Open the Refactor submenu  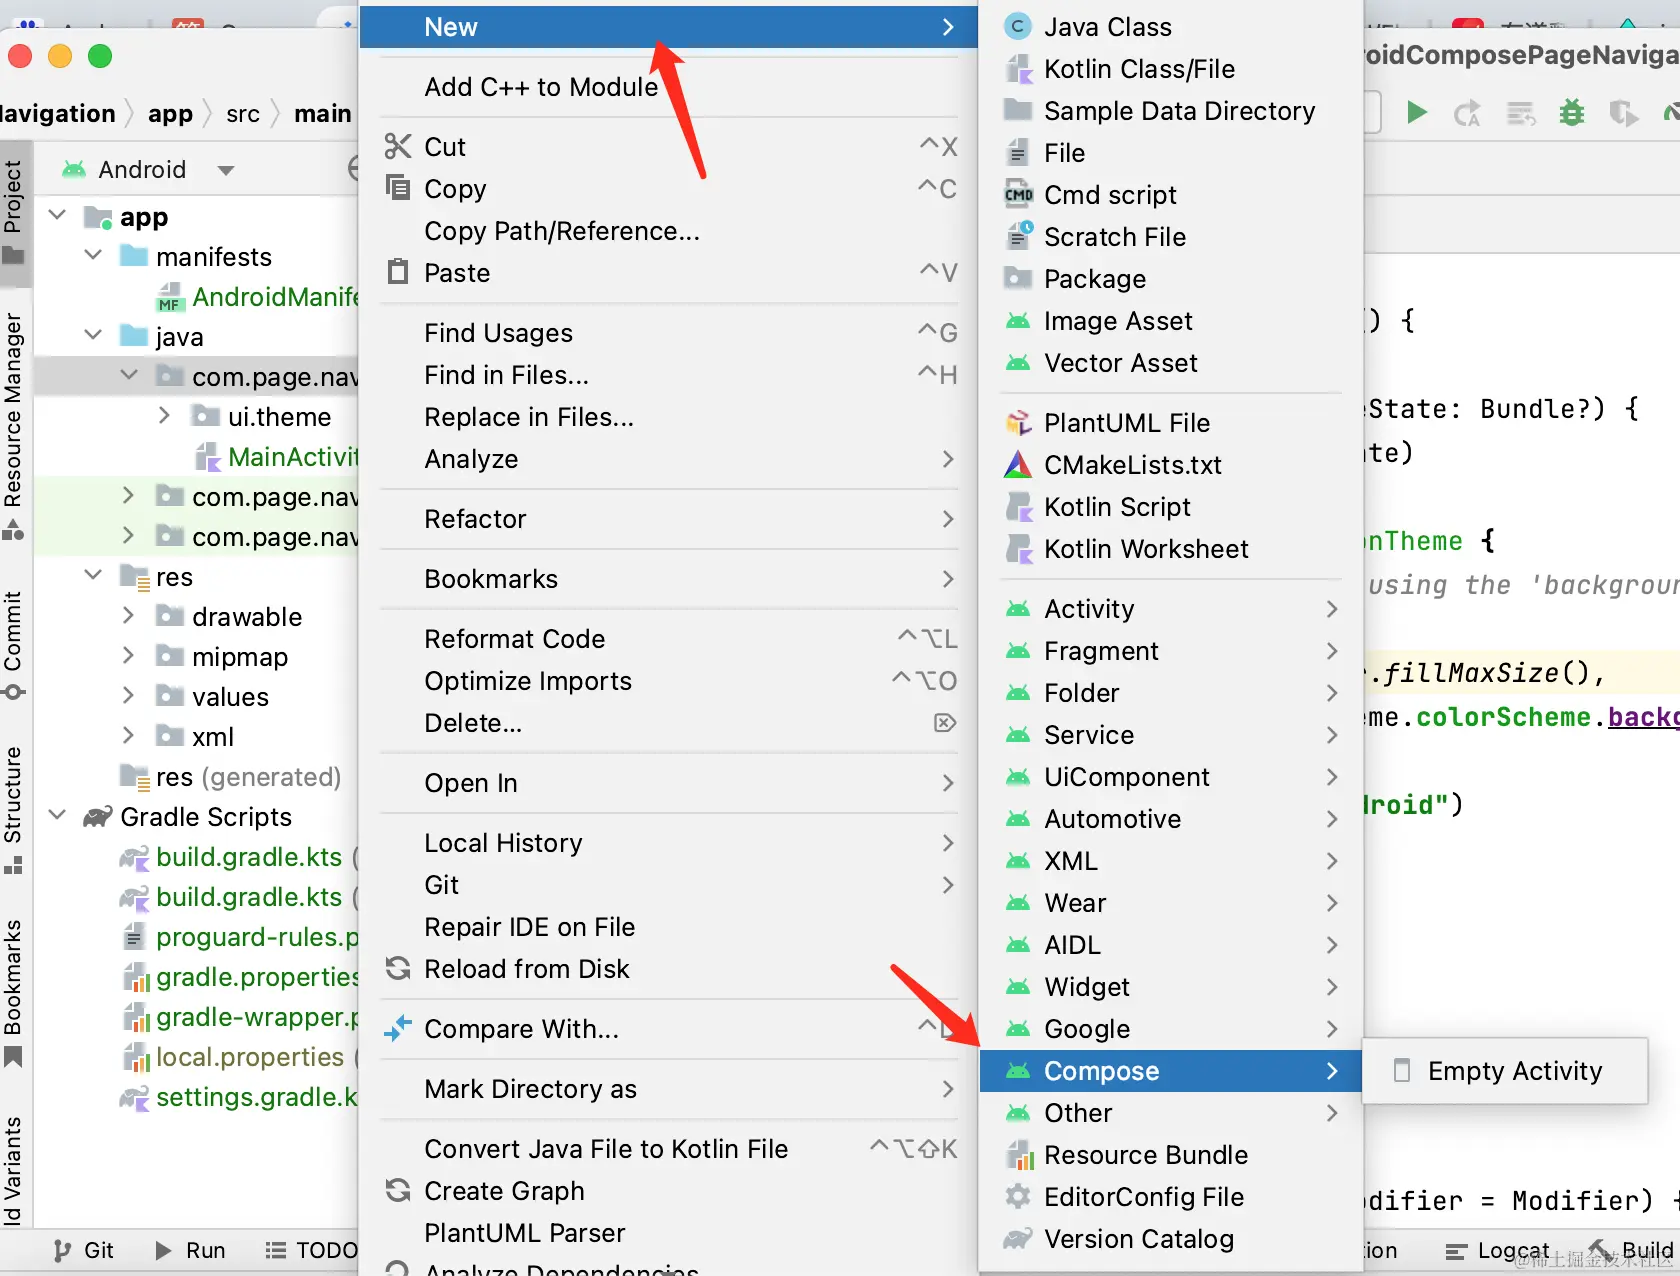(x=668, y=519)
